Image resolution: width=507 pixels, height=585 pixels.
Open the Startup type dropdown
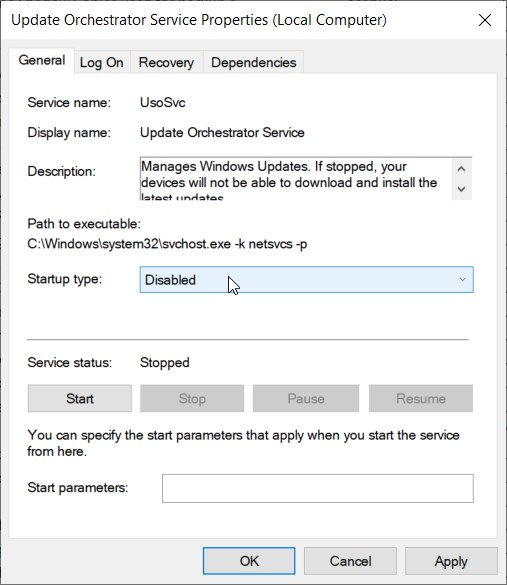pos(307,279)
